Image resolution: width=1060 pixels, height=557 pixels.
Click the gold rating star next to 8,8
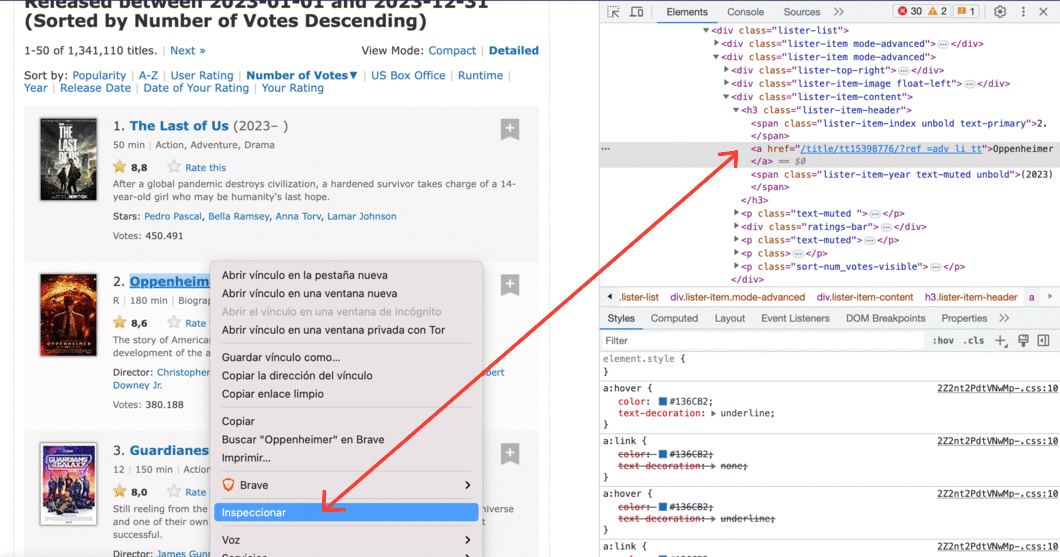tap(120, 166)
